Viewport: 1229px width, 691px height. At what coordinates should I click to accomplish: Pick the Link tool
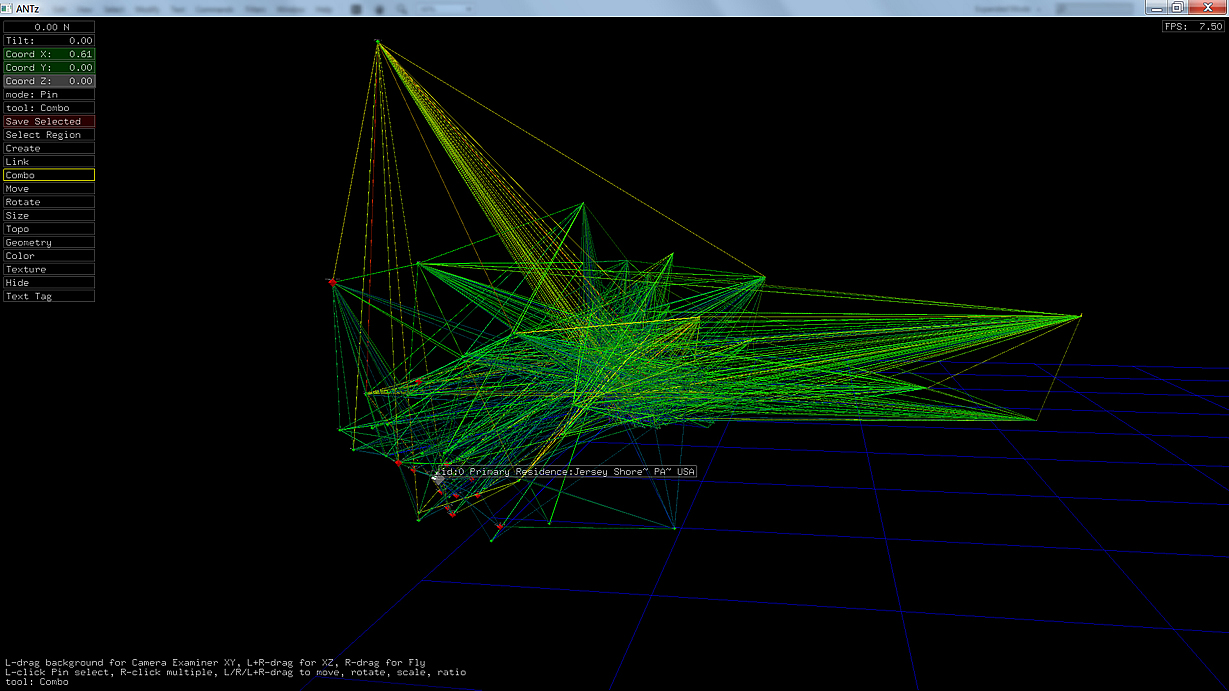49,162
